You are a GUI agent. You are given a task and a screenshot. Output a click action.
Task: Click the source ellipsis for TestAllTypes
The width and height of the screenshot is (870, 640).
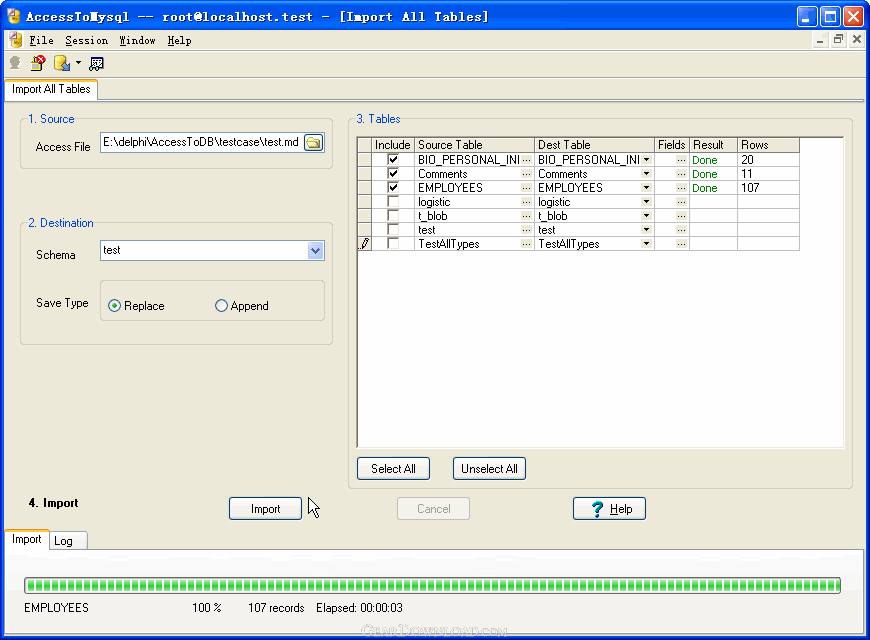click(x=527, y=244)
